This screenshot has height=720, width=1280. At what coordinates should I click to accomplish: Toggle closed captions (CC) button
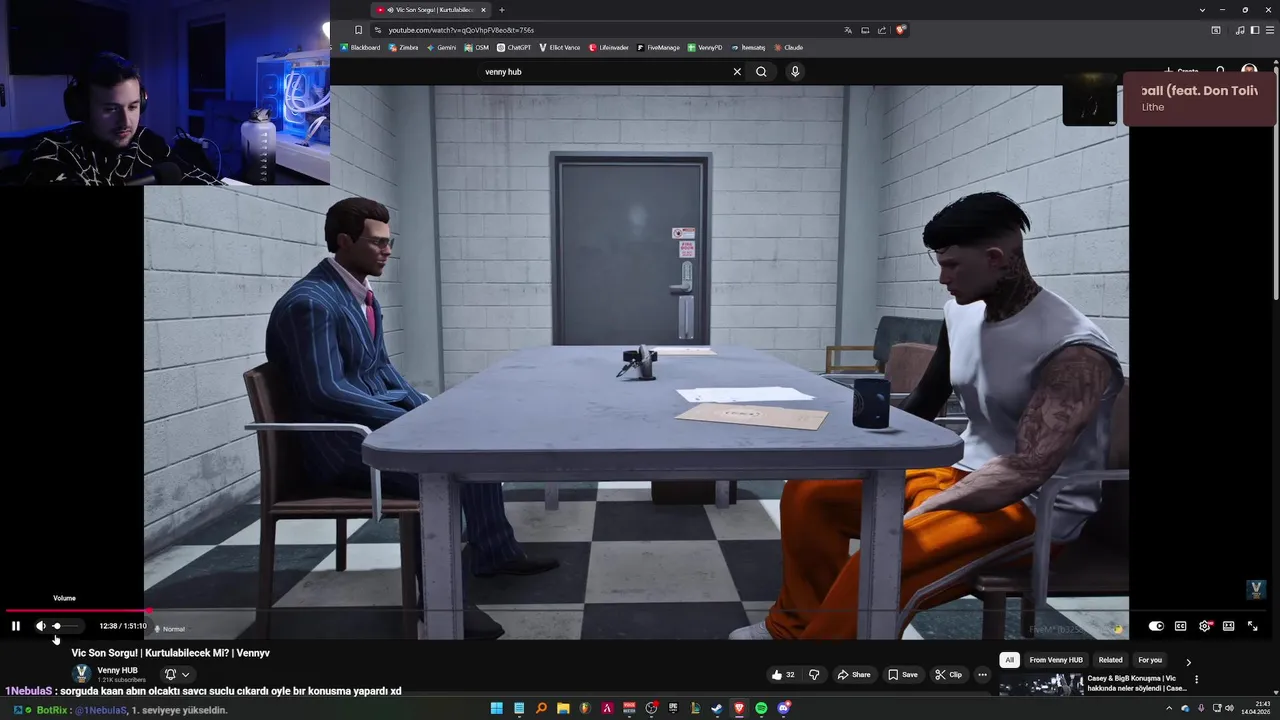(x=1180, y=626)
